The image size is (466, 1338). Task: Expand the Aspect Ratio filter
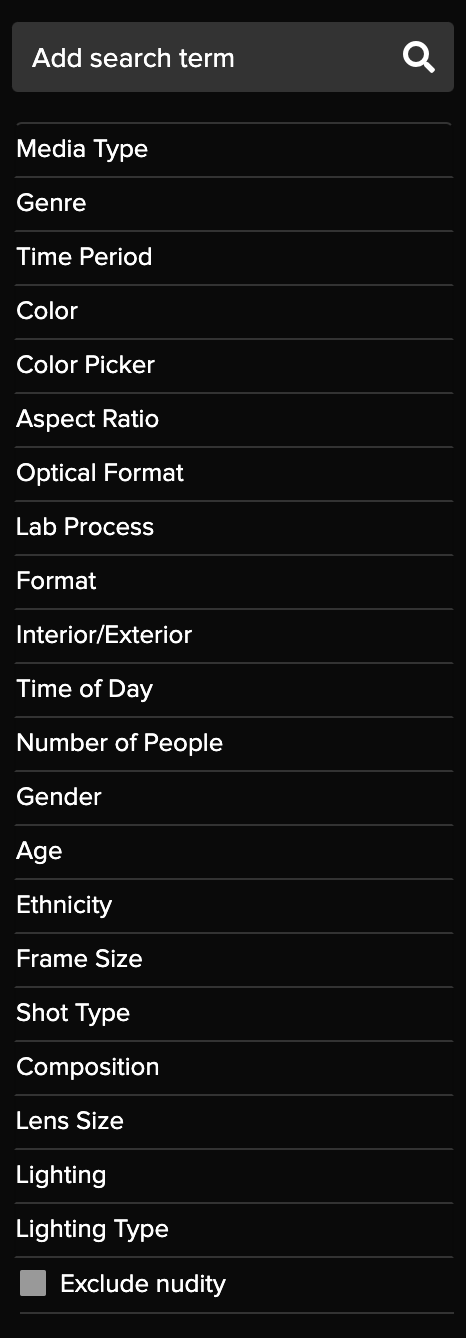234,420
